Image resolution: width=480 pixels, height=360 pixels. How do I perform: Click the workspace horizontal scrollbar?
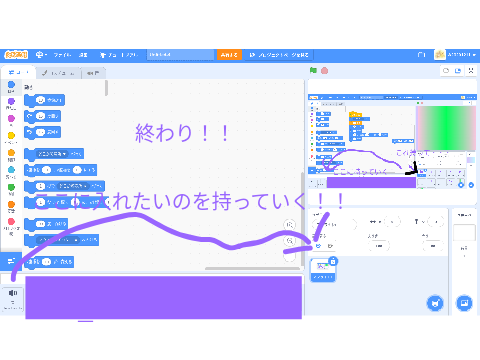coord(252,268)
